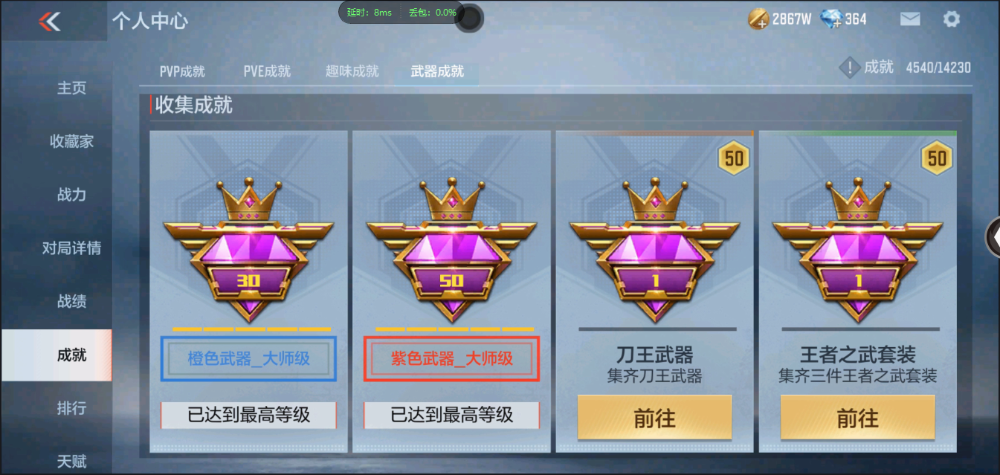Tap the 50-point hexagon badge on 刀王武器
The height and width of the screenshot is (475, 1000).
[x=734, y=157]
